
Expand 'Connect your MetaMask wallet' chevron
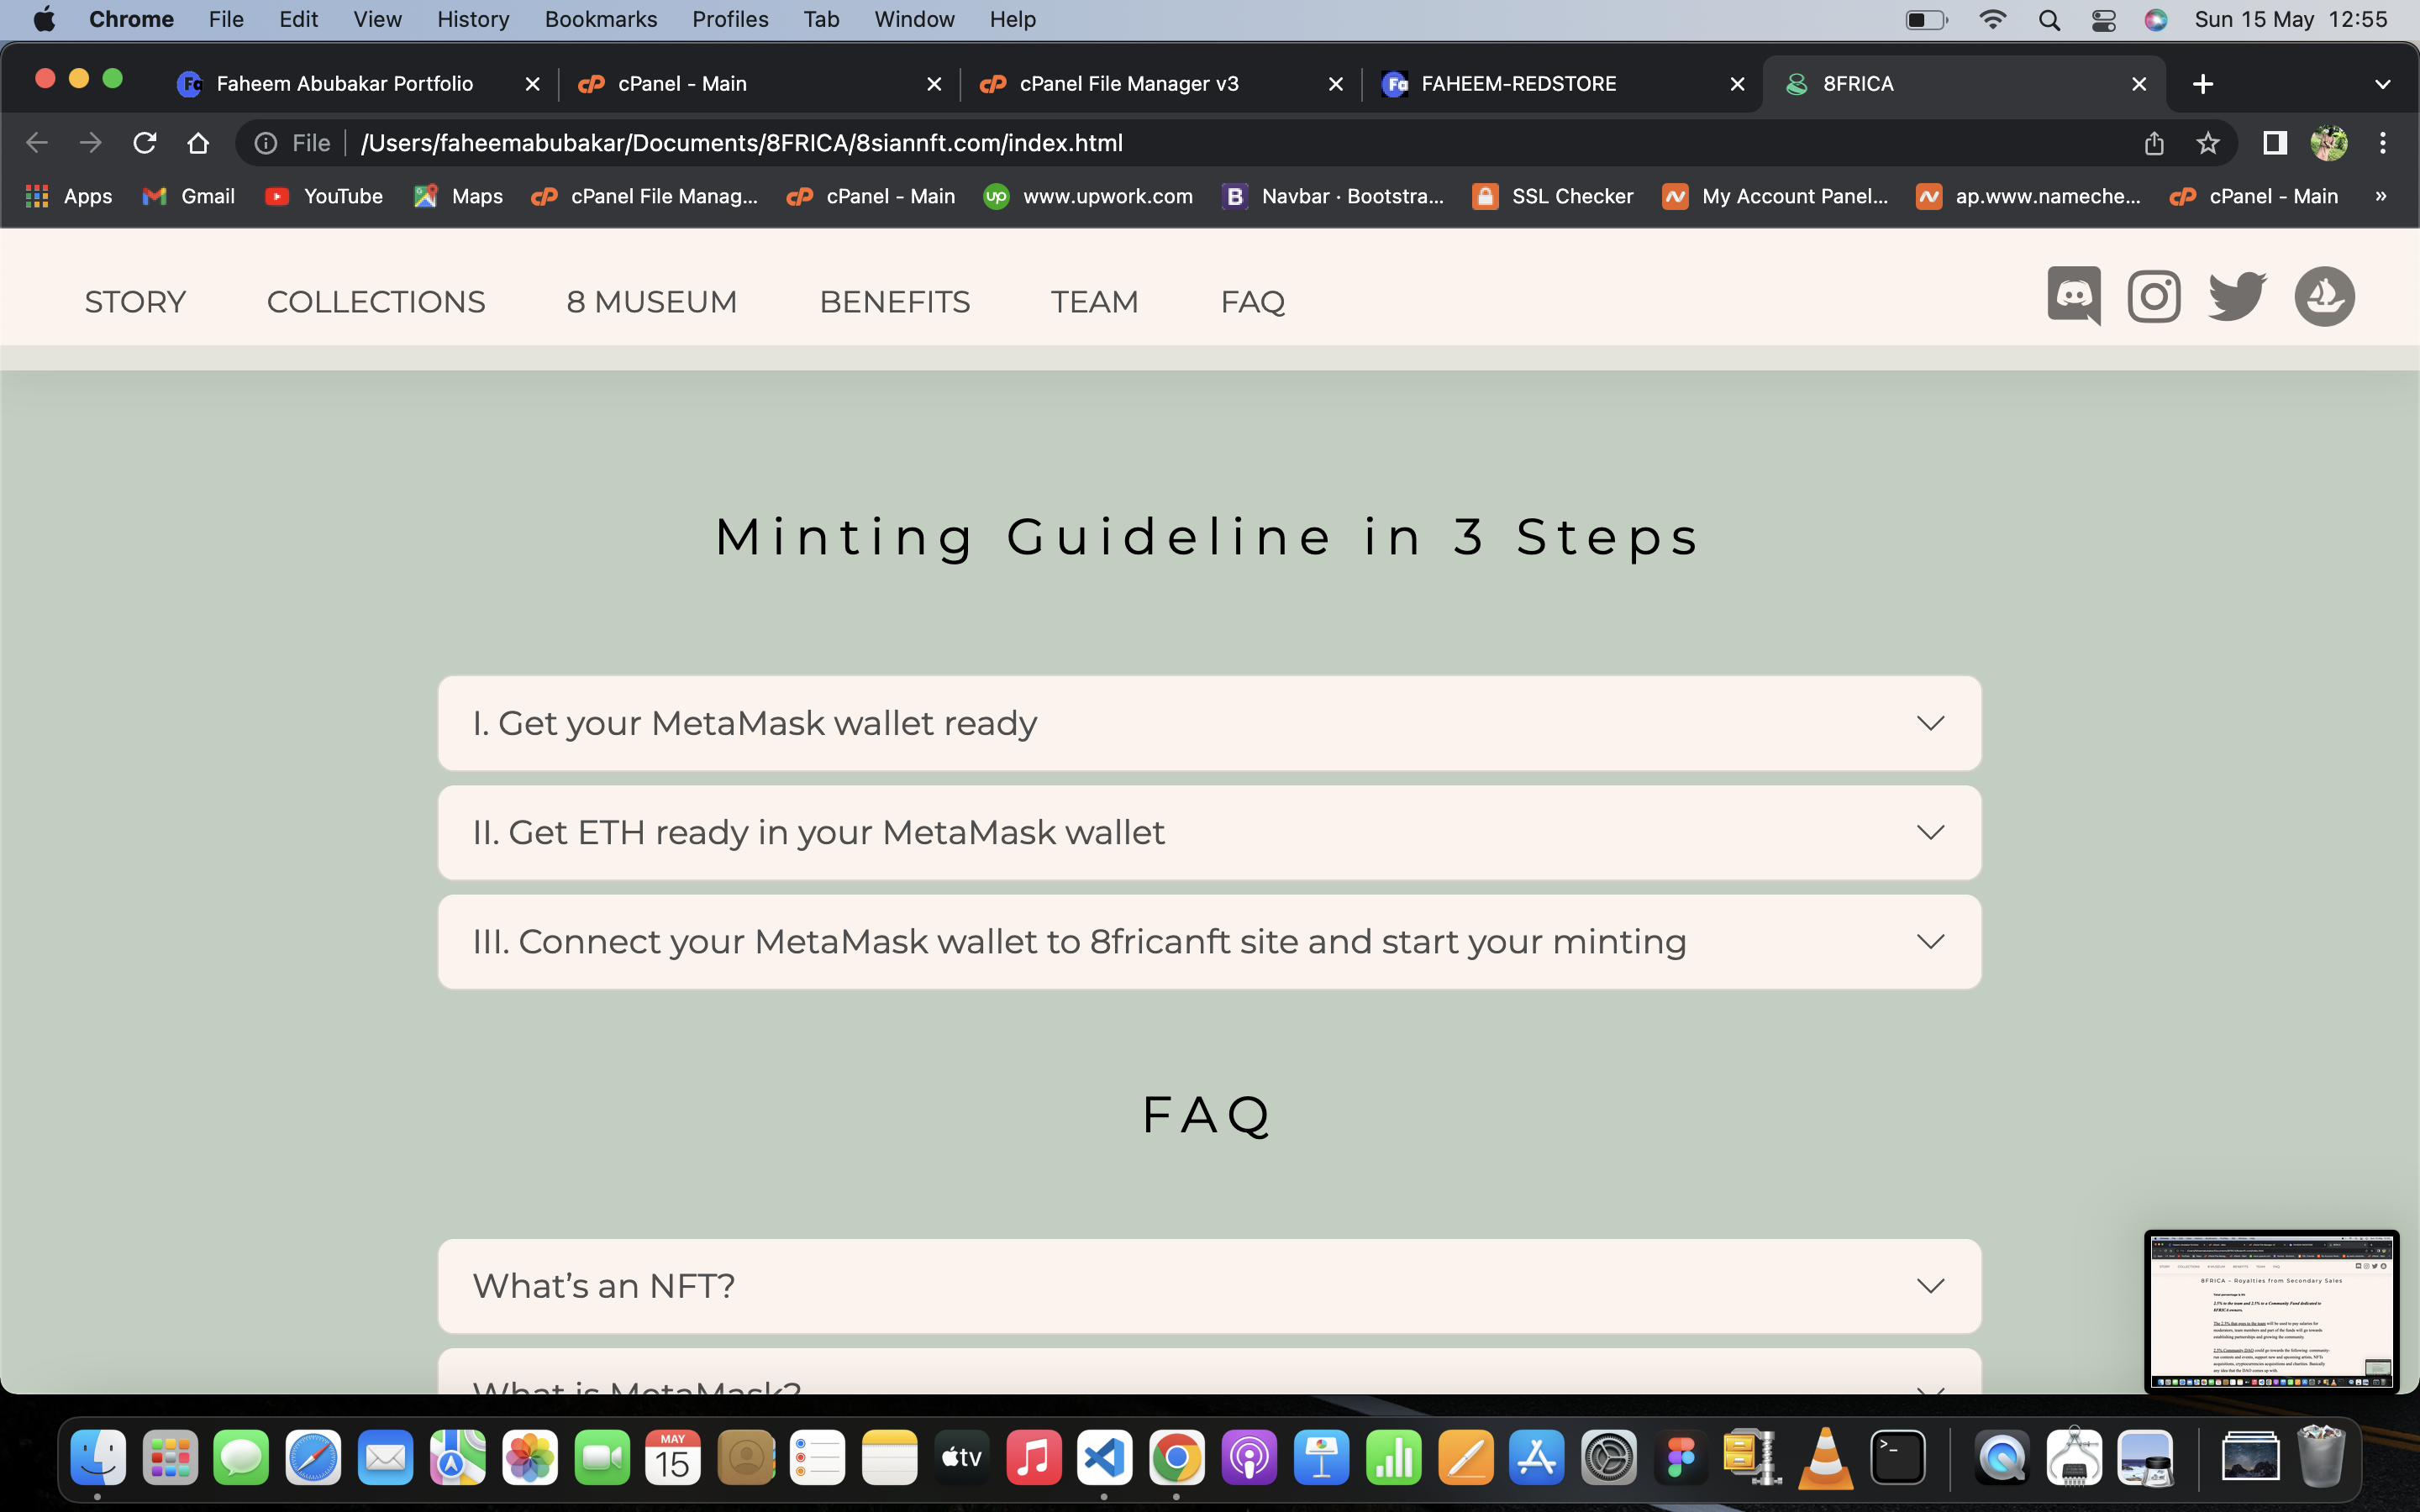tap(1930, 941)
